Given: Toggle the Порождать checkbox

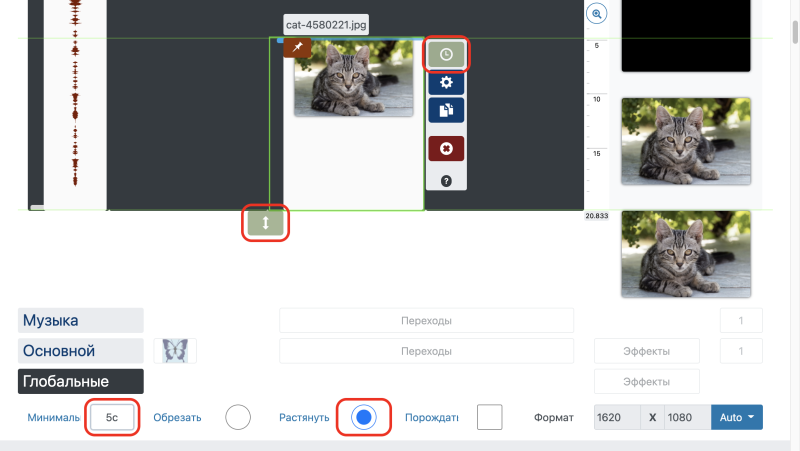Looking at the screenshot, I should 489,417.
